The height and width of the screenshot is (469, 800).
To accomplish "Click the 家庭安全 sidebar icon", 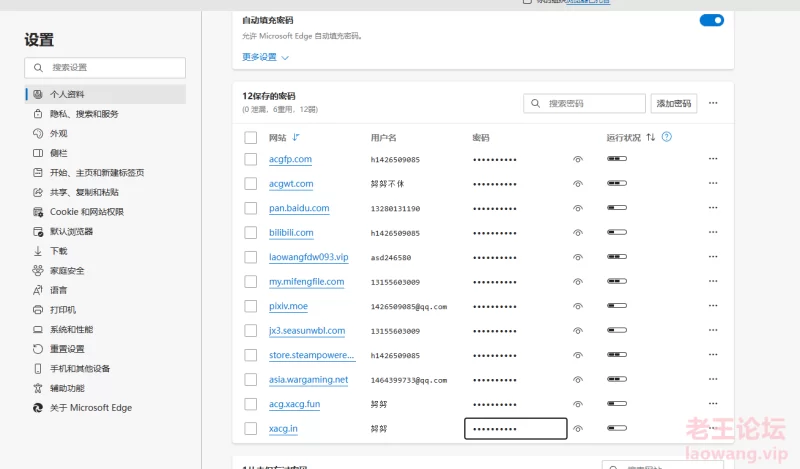I will point(38,270).
